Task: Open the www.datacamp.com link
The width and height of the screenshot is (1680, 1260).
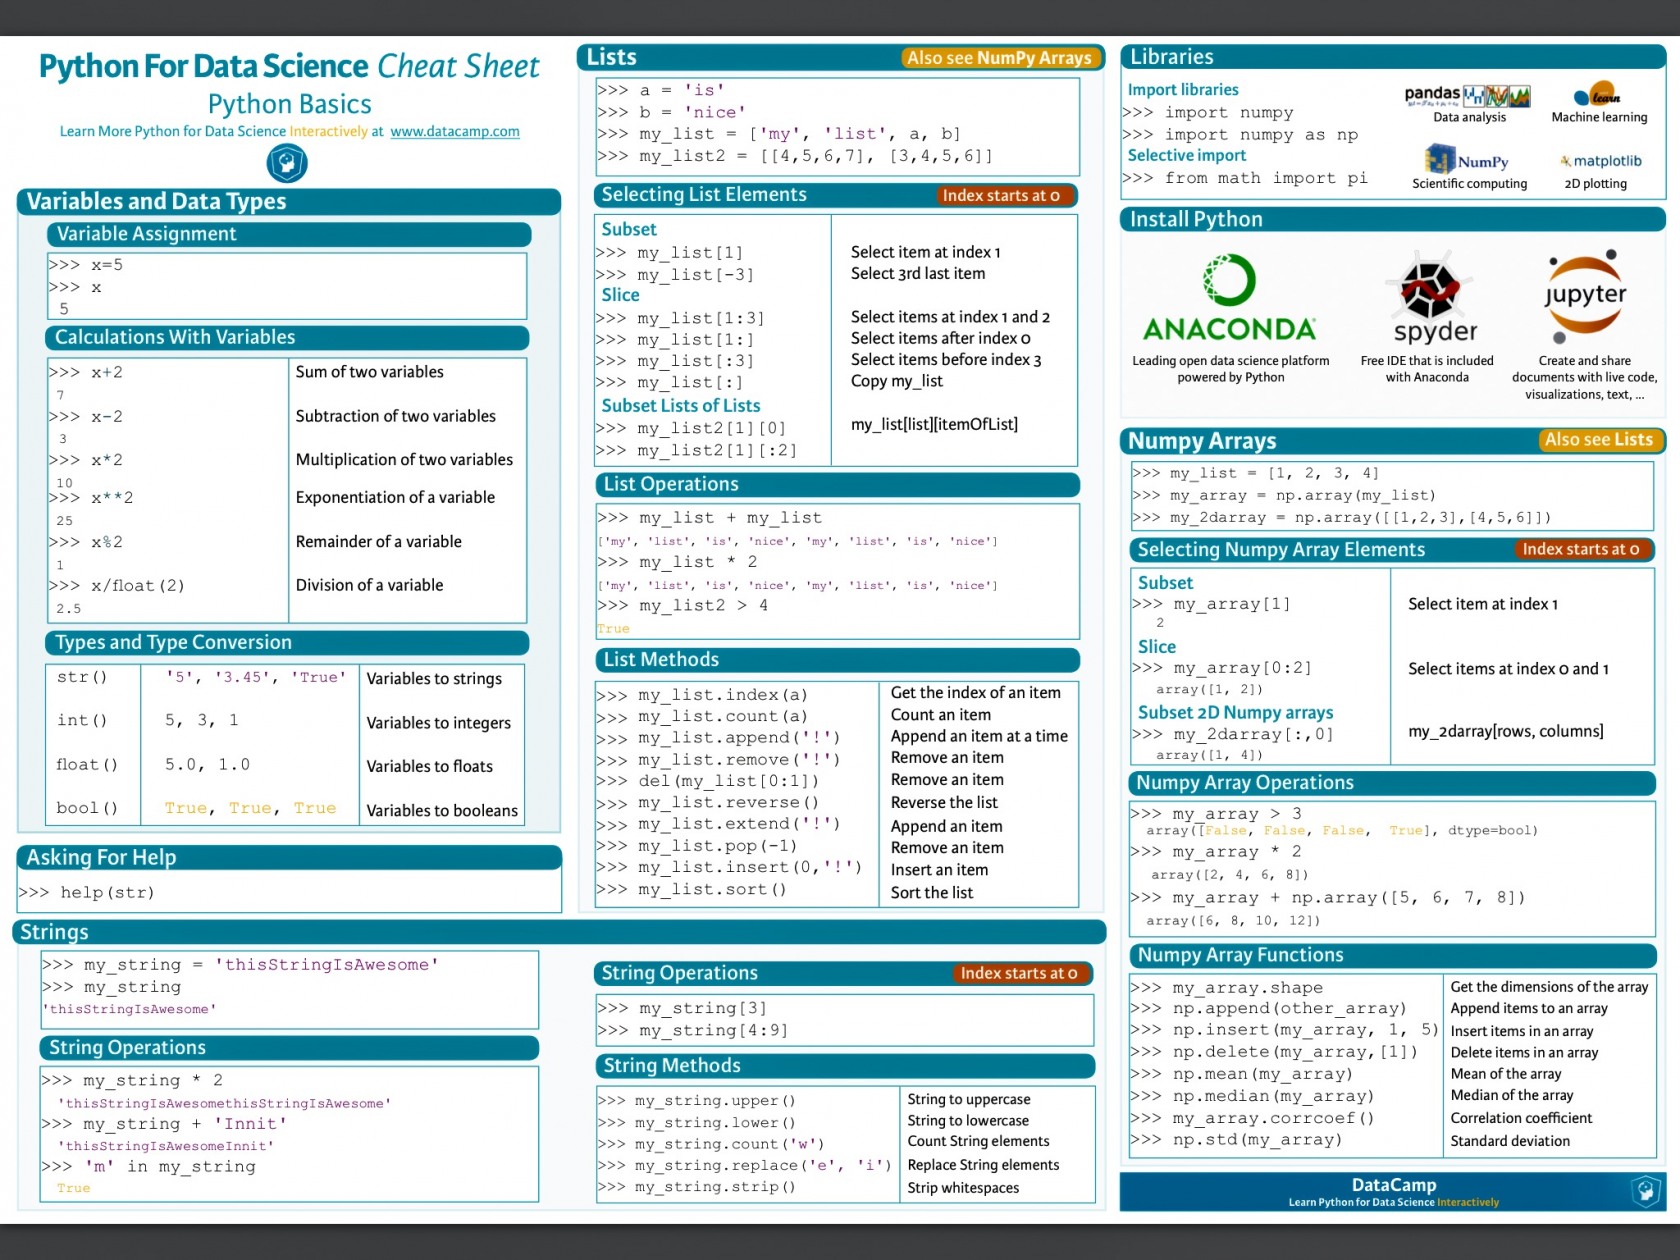Action: 455,132
